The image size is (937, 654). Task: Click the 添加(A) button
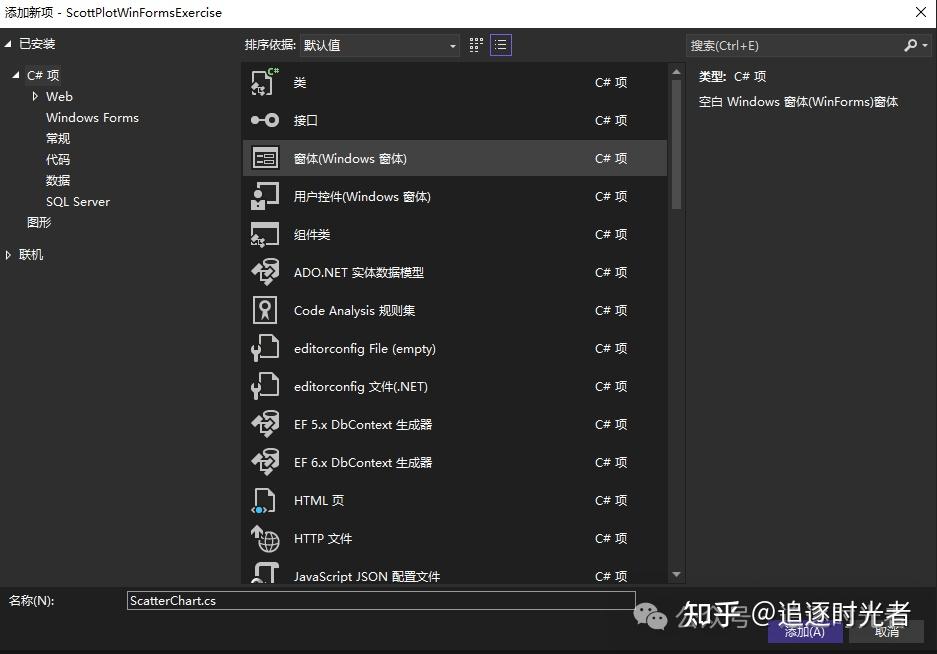804,631
